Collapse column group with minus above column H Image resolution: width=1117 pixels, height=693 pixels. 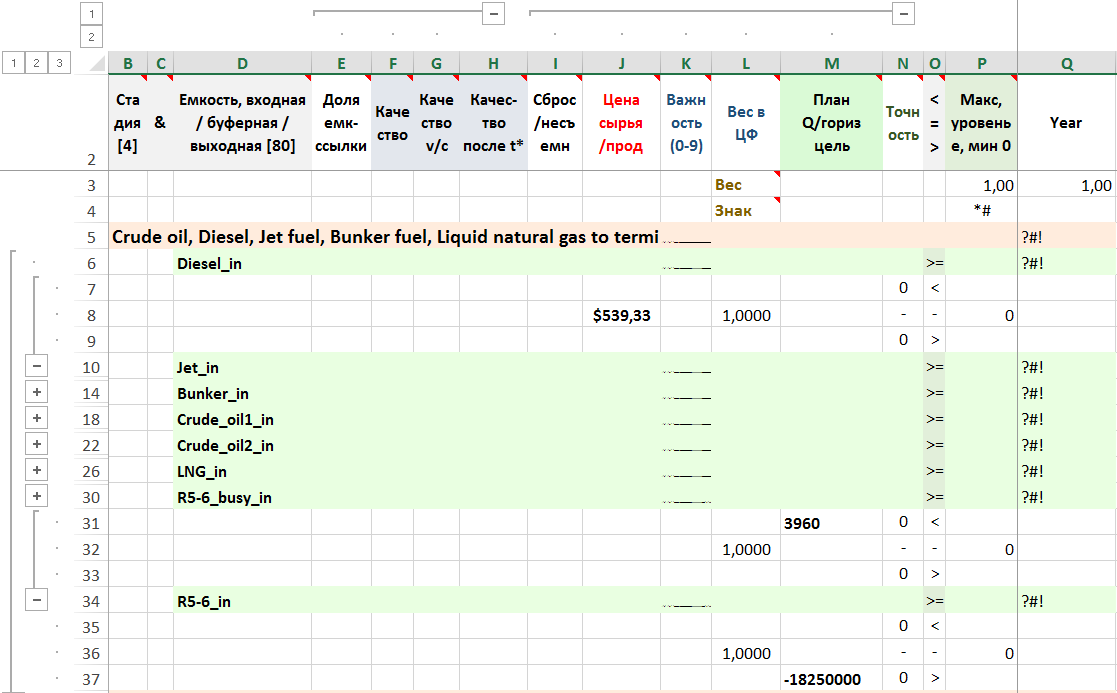493,14
